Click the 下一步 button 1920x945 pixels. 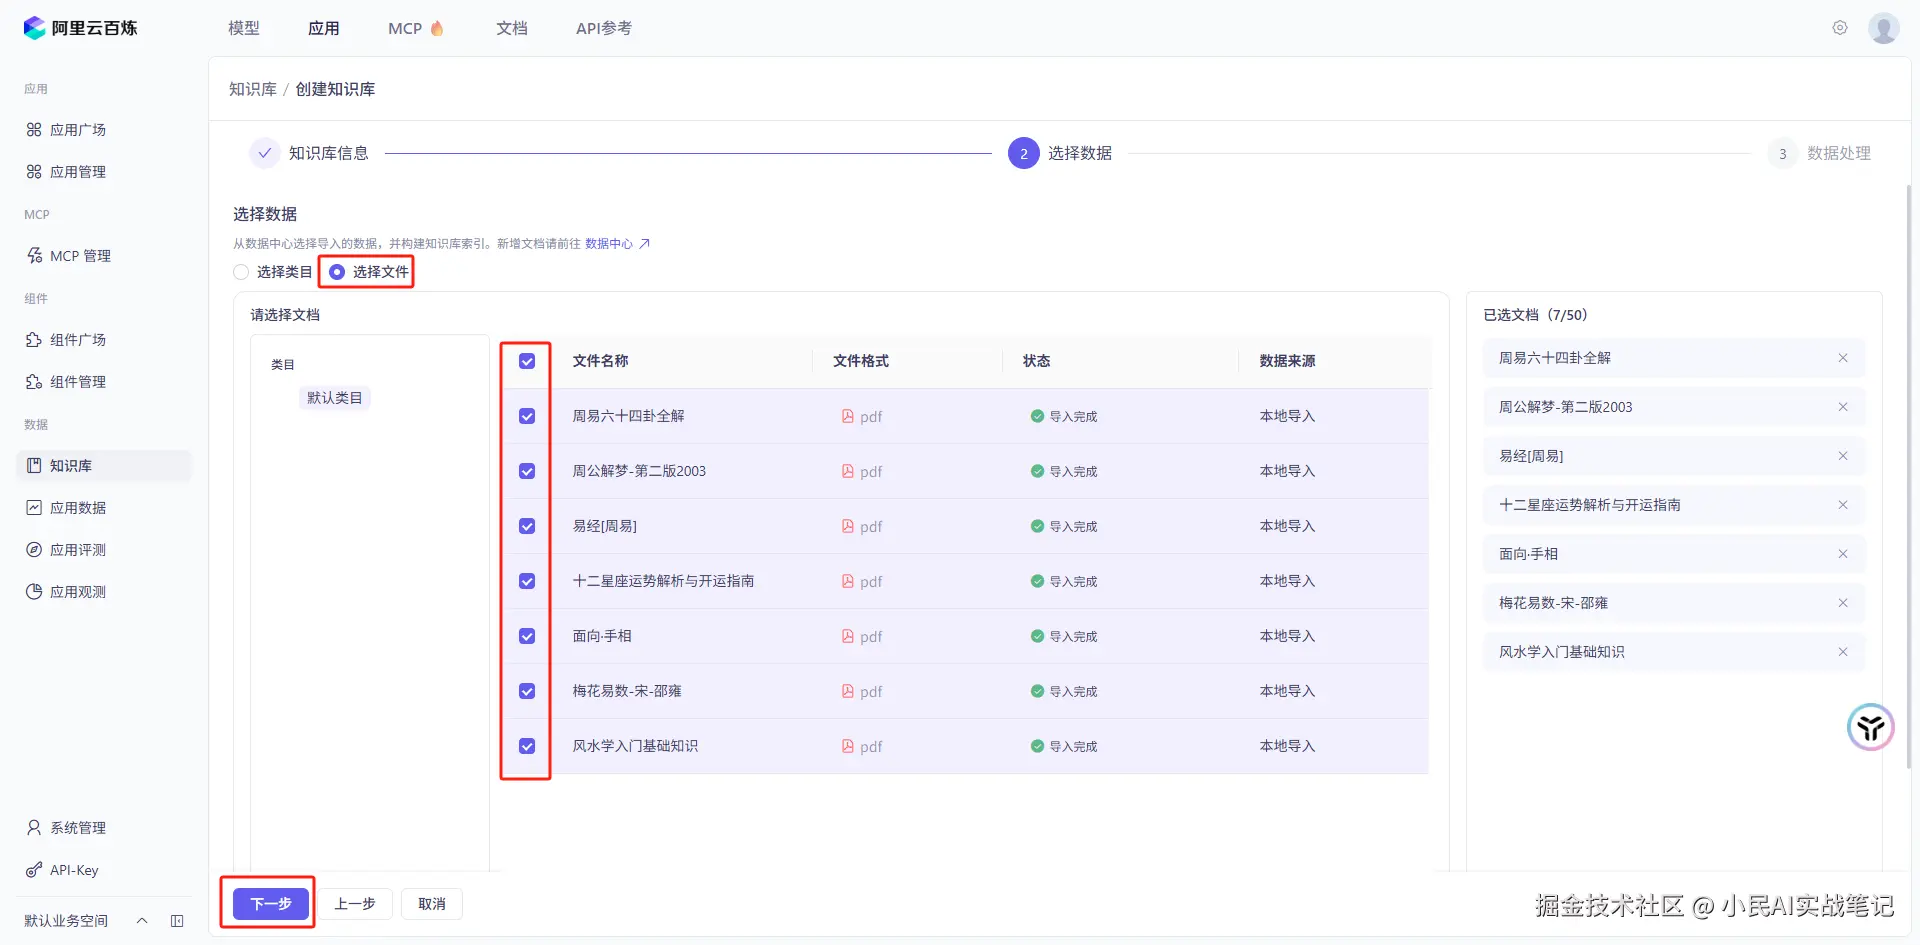pos(270,904)
